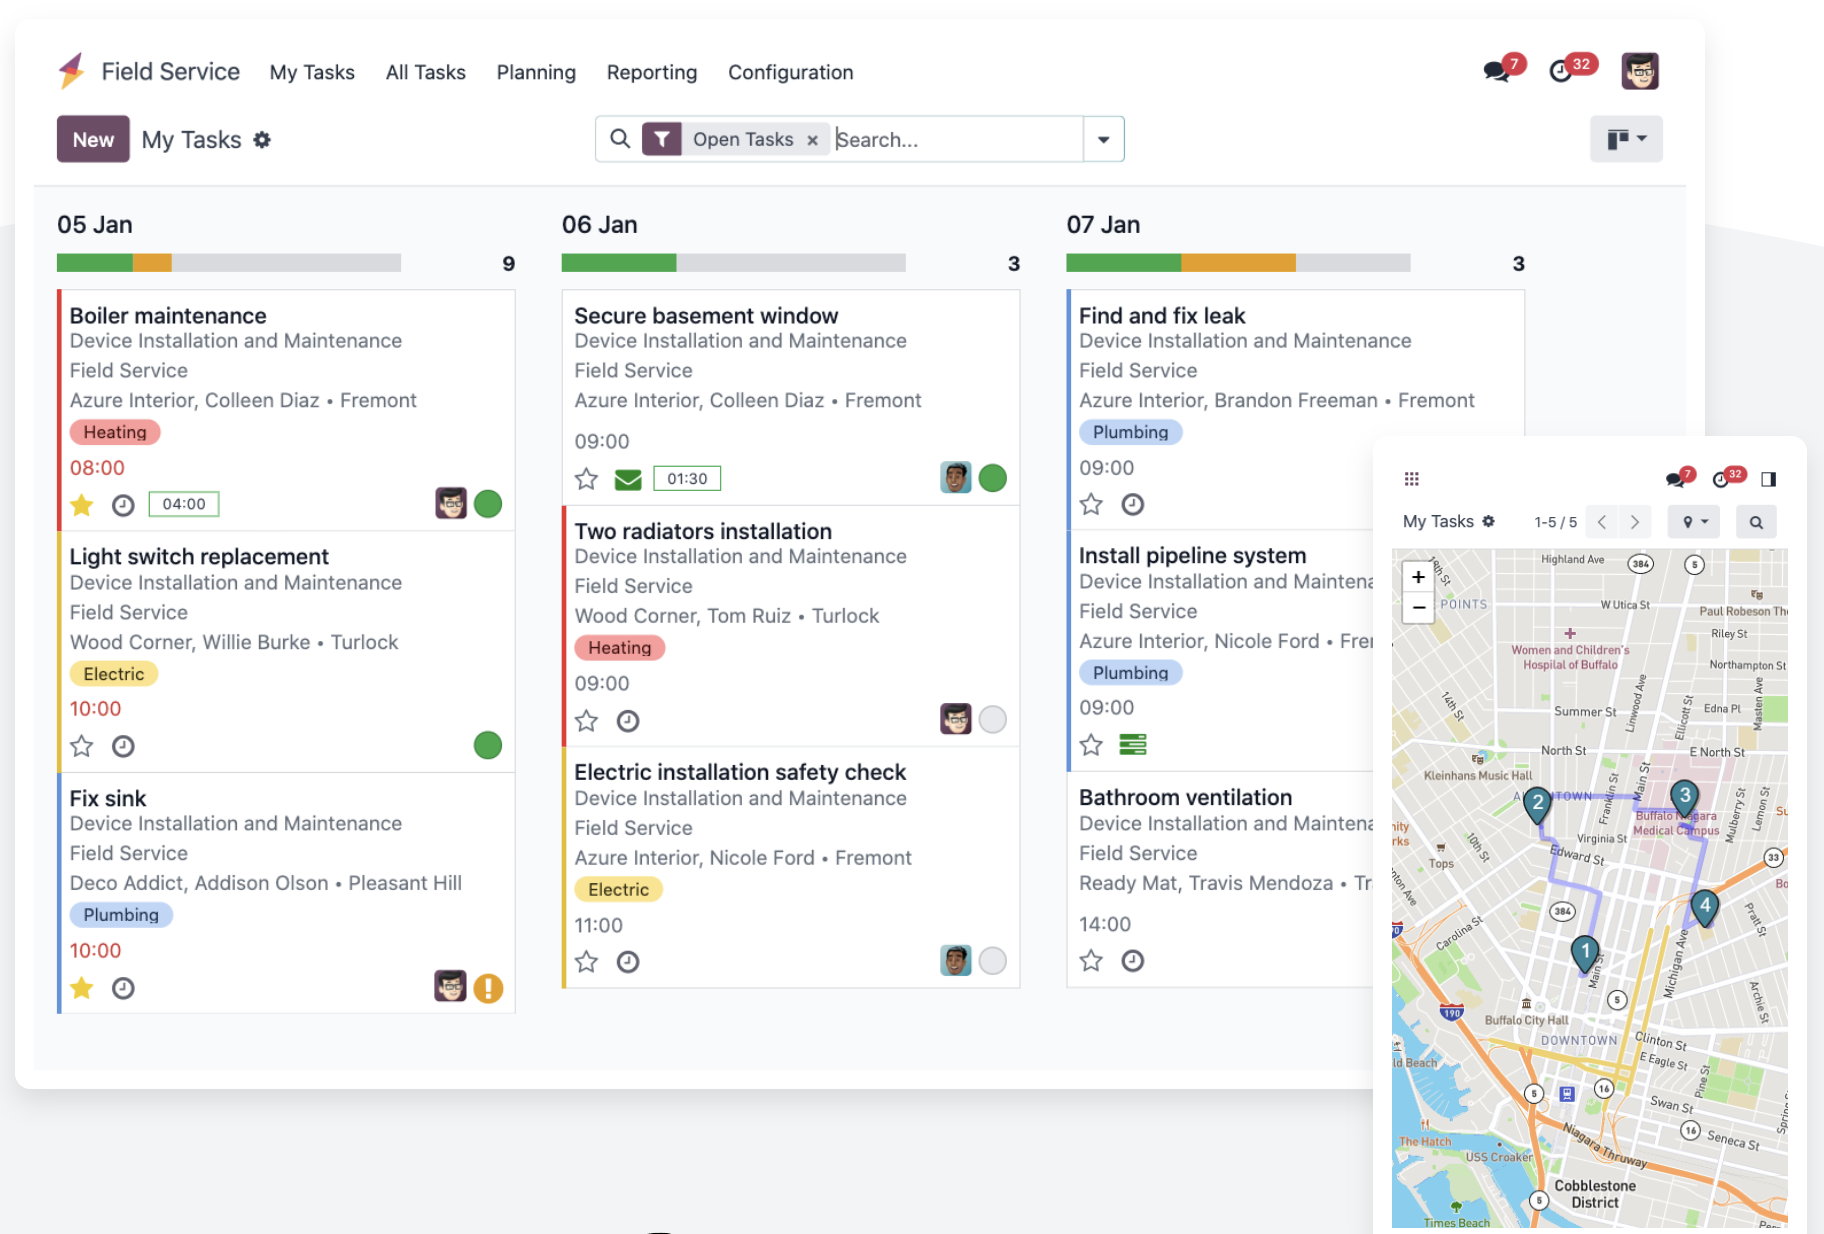The width and height of the screenshot is (1824, 1234).
Task: Open the map pin view dropdown
Action: [x=1693, y=522]
